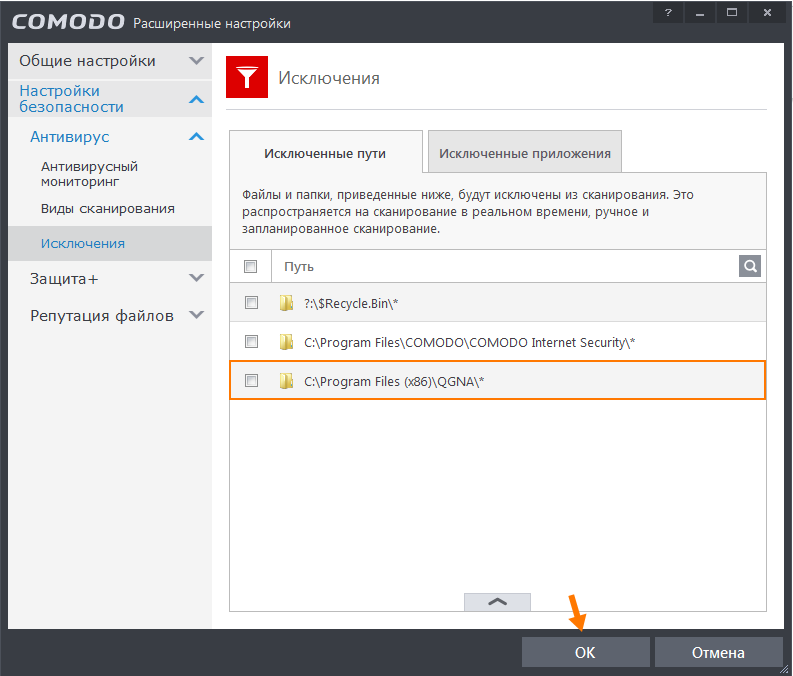Open Общие настройки section
The height and width of the screenshot is (676, 793).
click(87, 61)
